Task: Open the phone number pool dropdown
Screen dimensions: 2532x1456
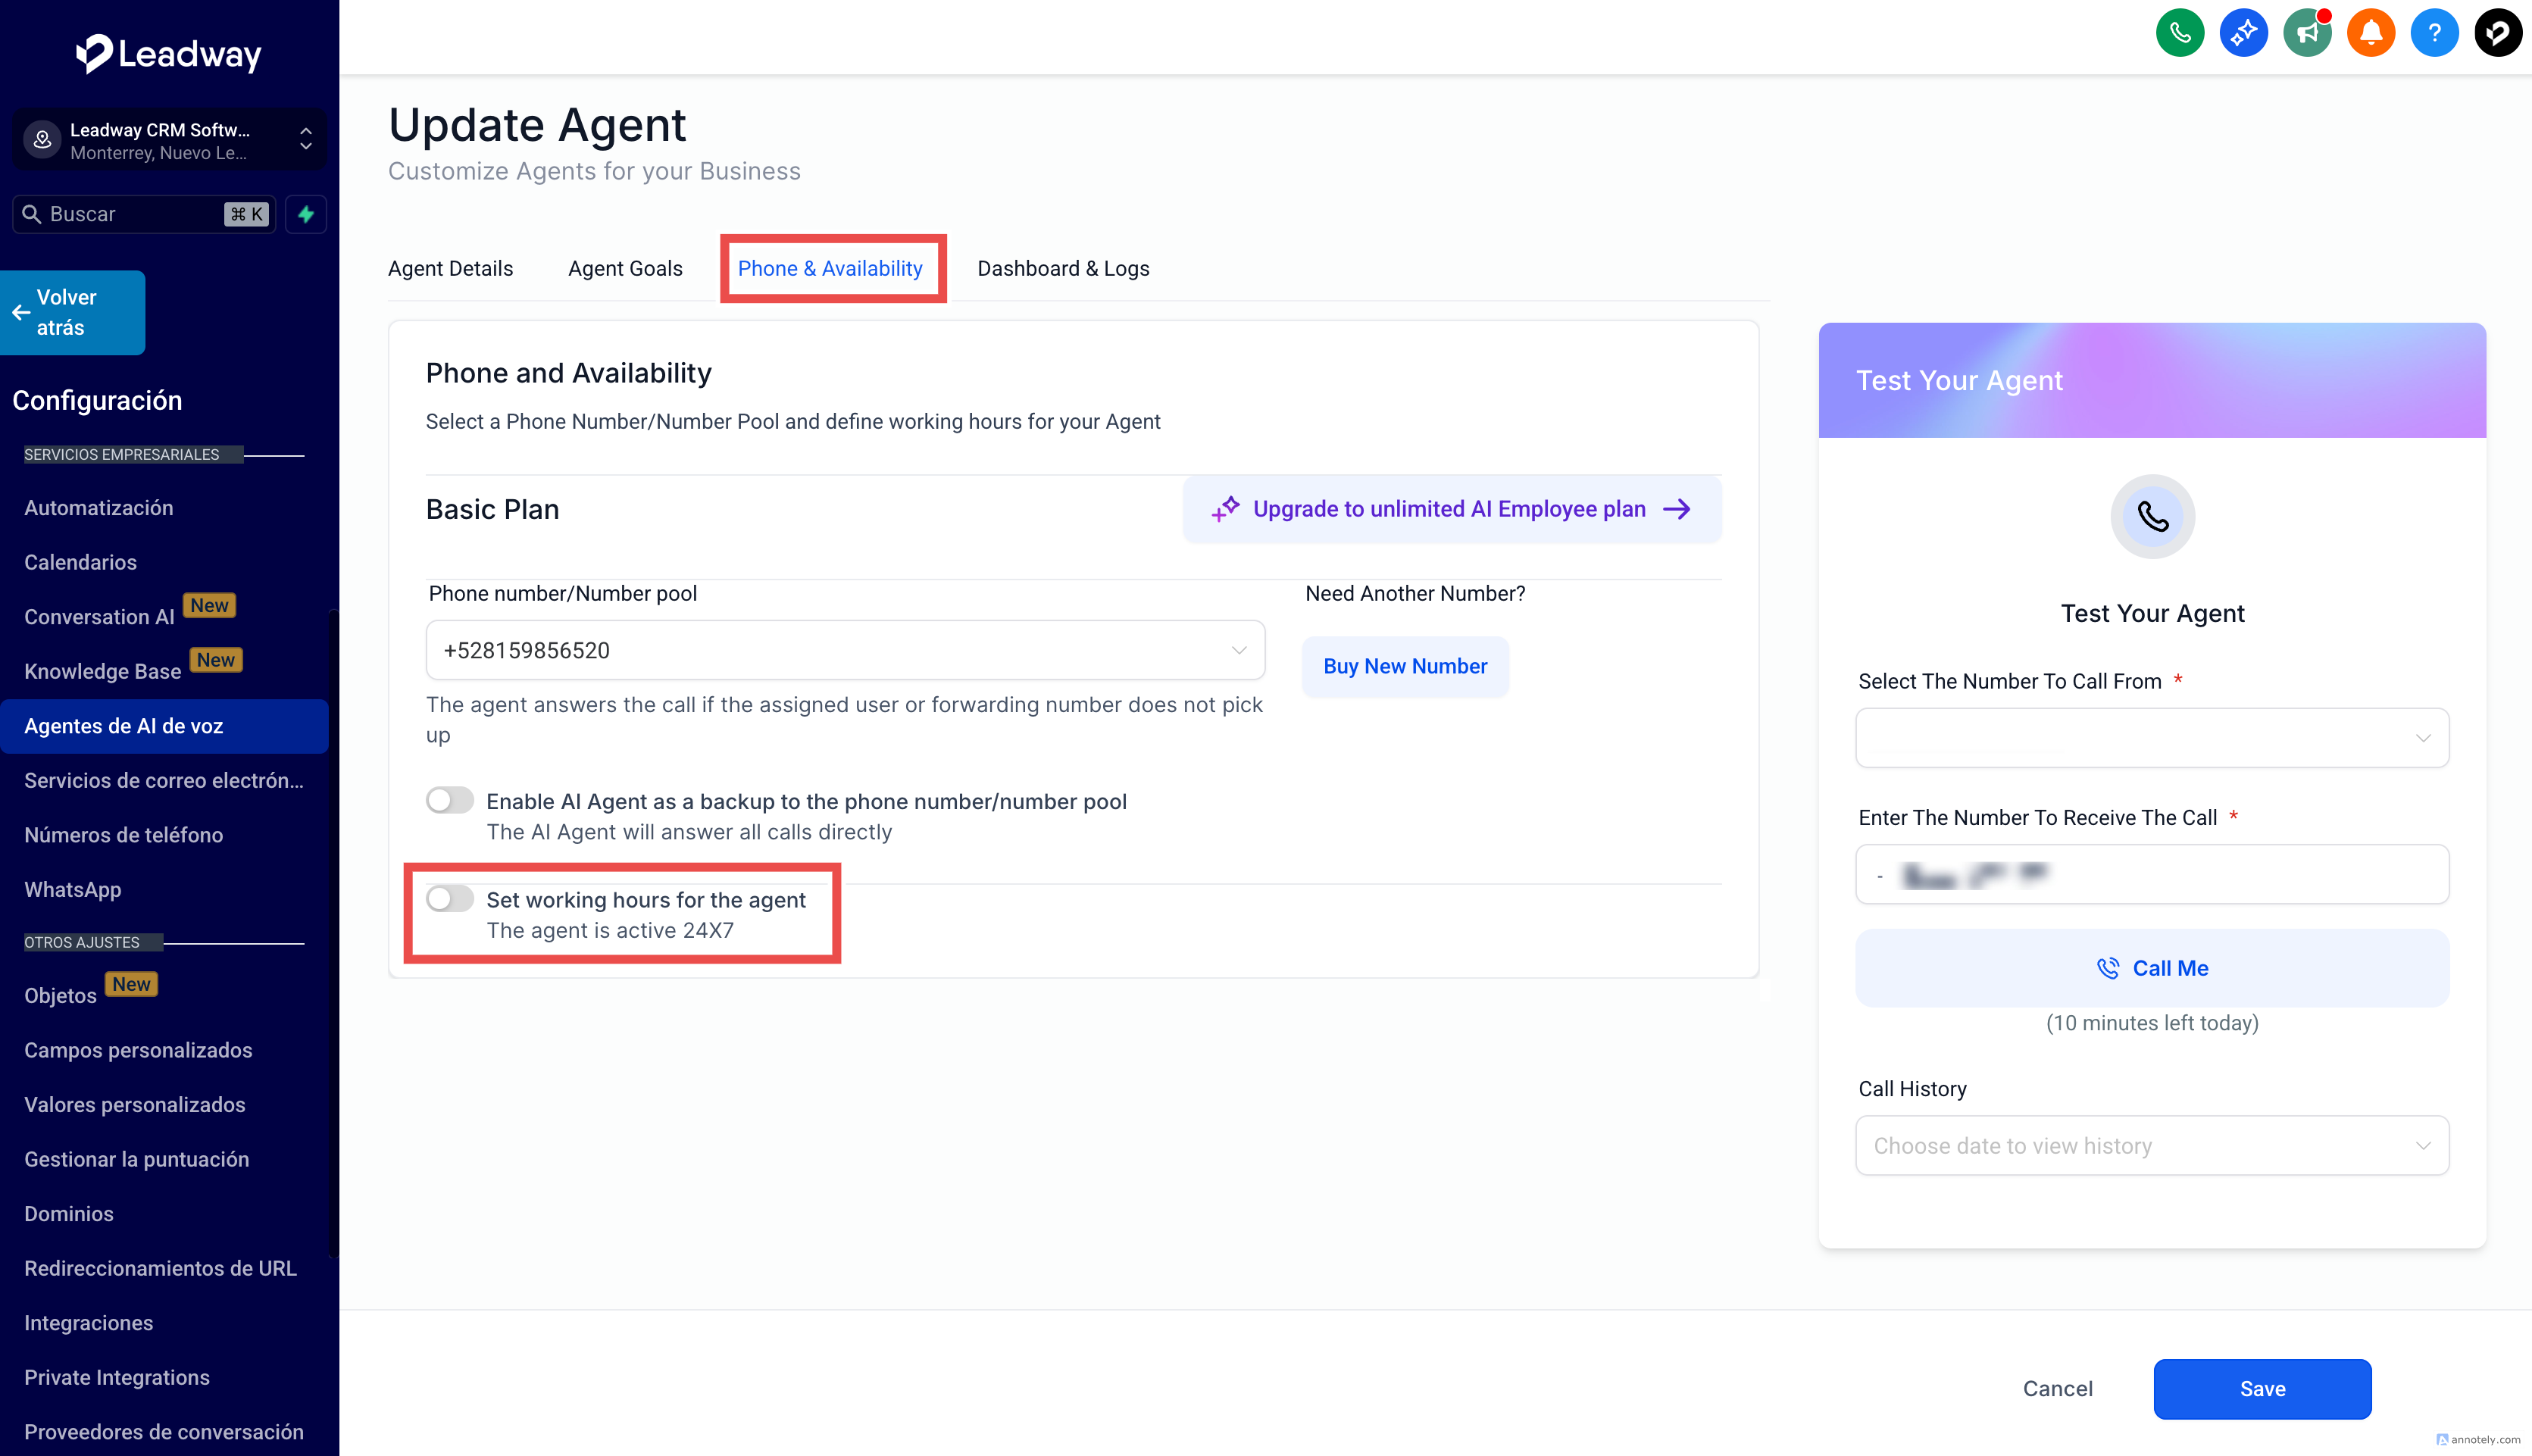Action: tap(845, 650)
